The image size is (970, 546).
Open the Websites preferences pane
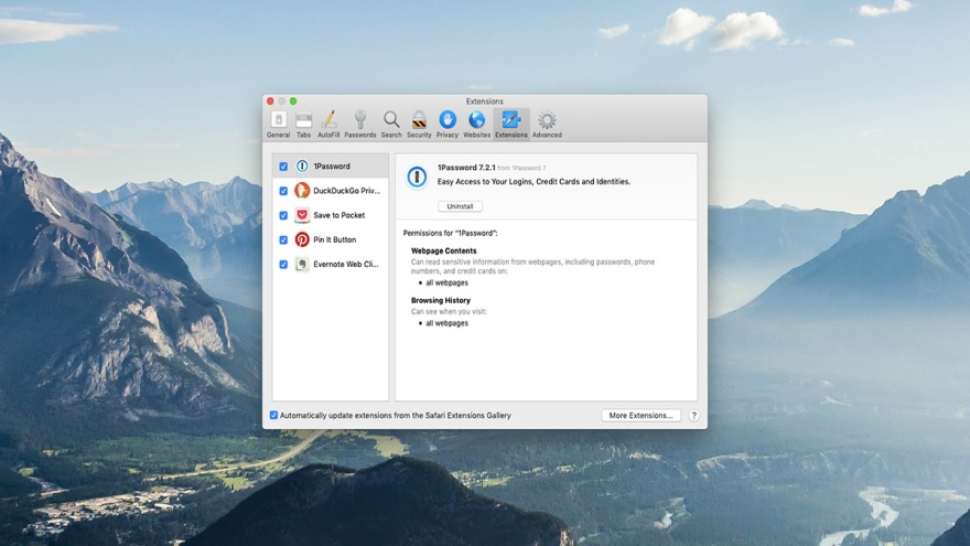pos(476,124)
